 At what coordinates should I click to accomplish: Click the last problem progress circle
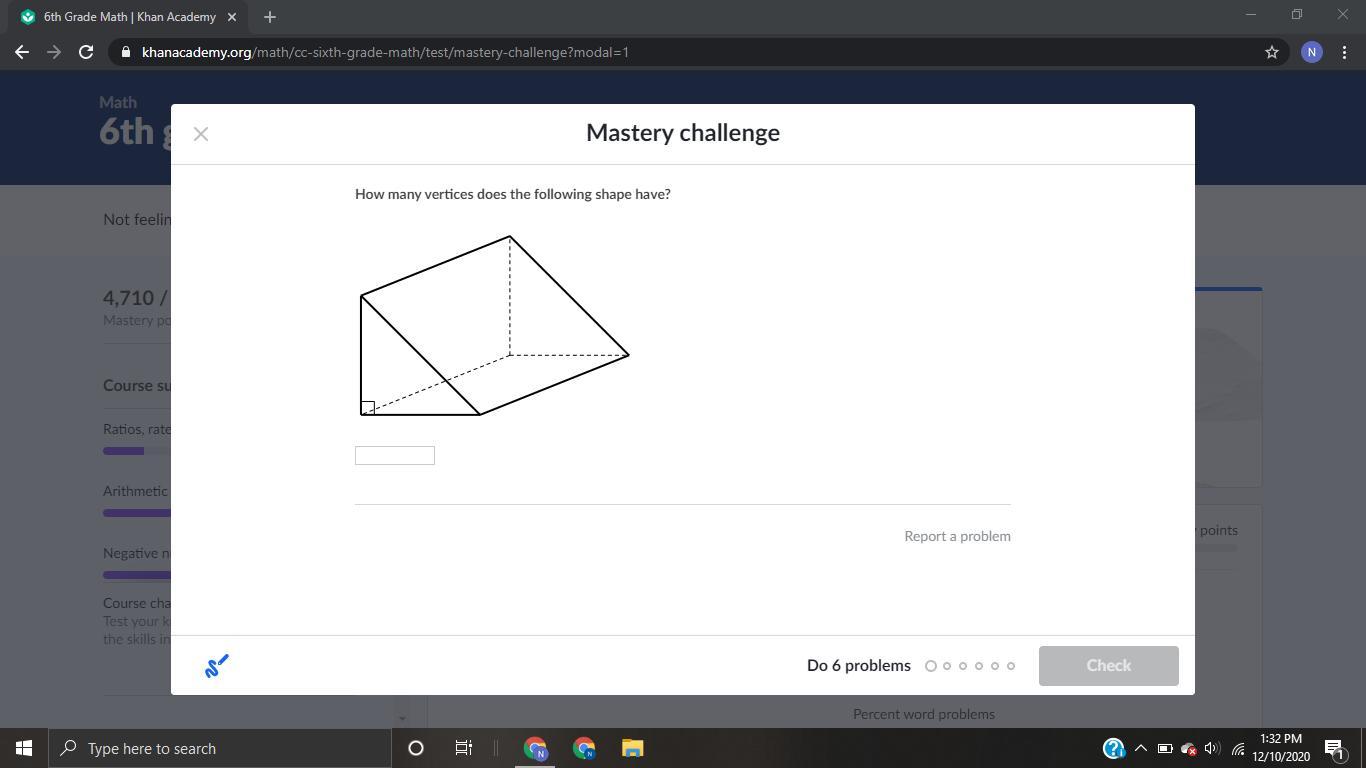pos(1011,666)
